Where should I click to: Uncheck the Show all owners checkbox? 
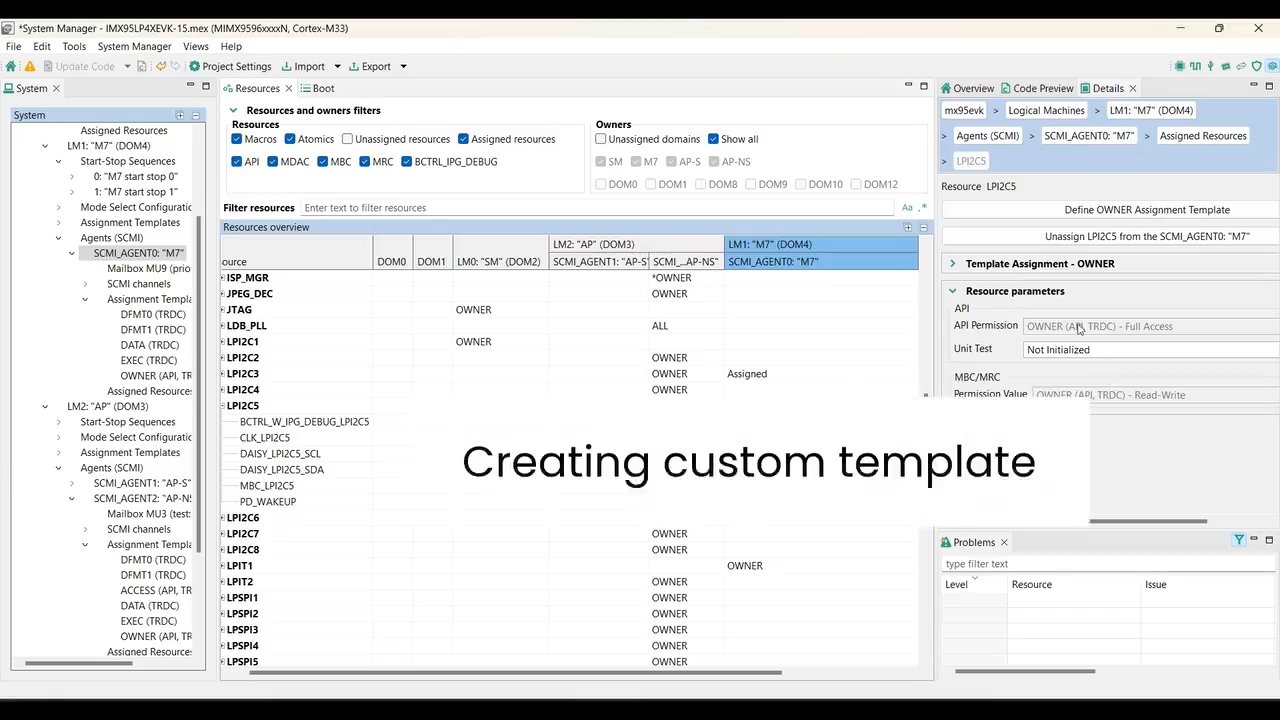point(713,139)
